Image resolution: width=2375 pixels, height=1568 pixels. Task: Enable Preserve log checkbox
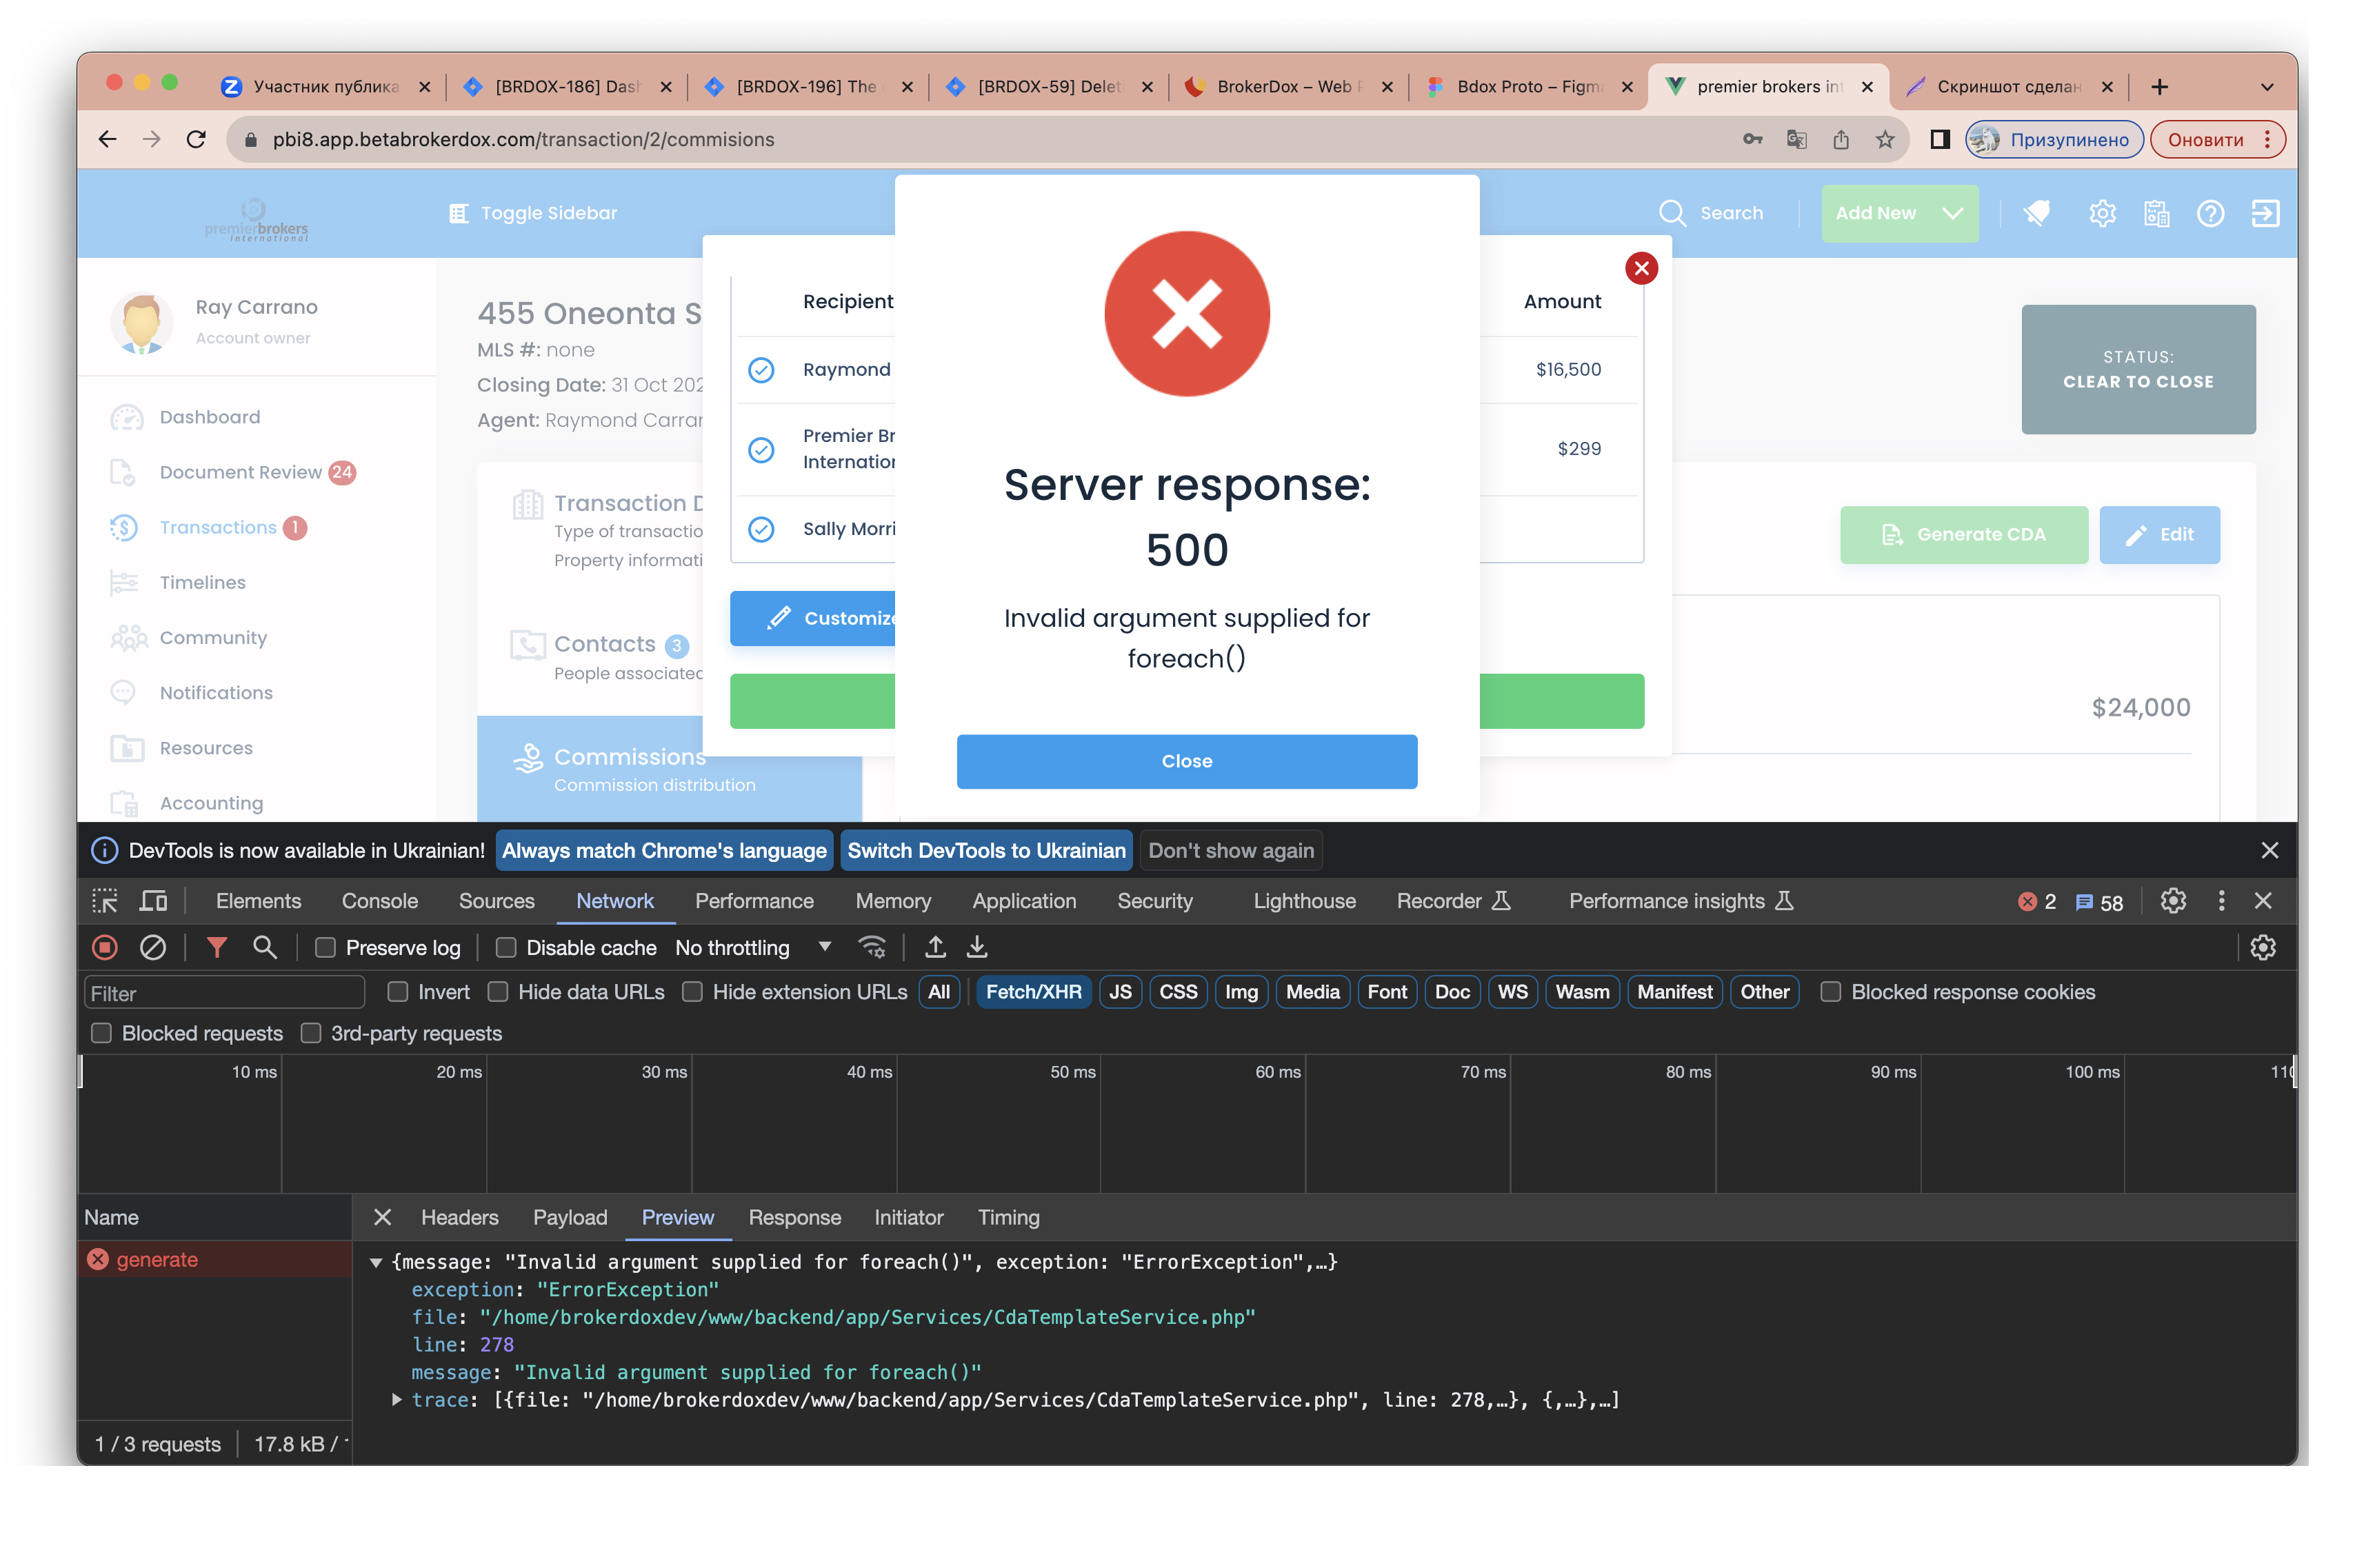(325, 947)
